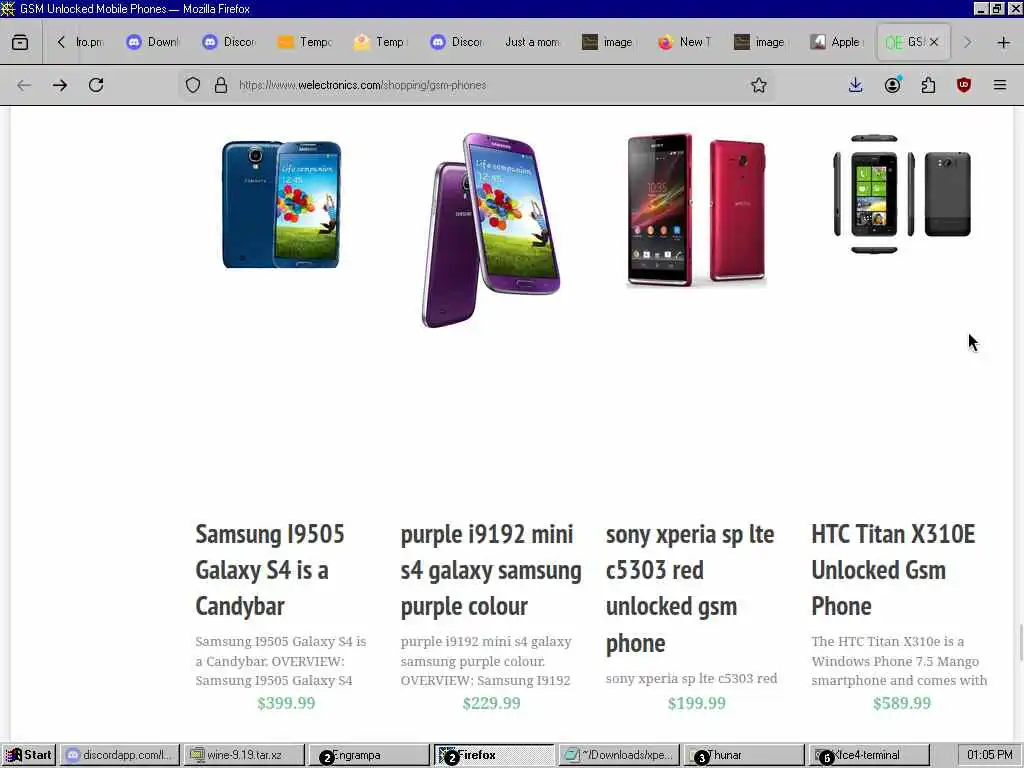Reload the current page
1024x768 pixels.
point(96,85)
